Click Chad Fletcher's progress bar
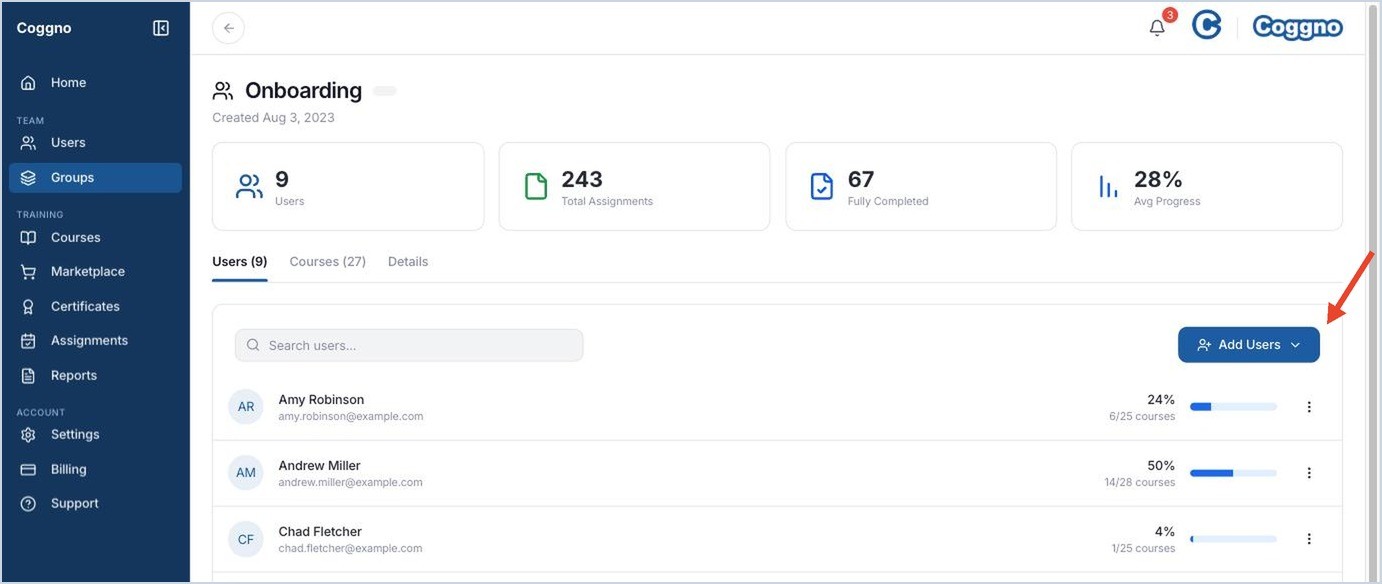Screen dimensions: 1382x584 (x=1233, y=539)
